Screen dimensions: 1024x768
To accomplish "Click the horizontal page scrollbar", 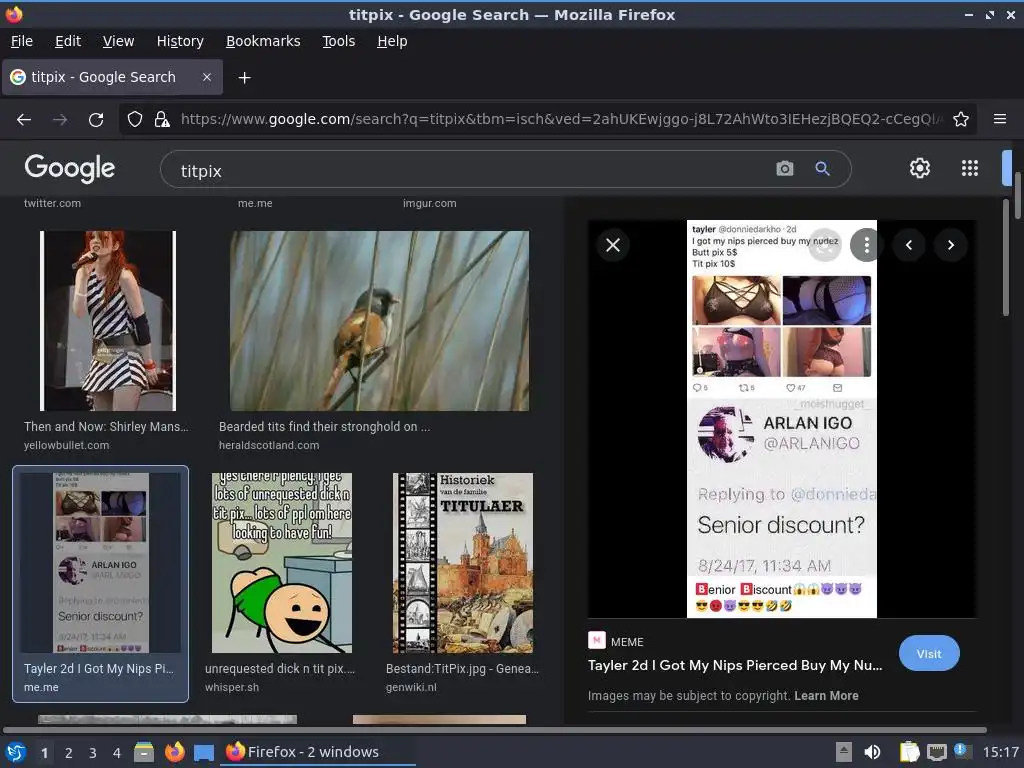I will (x=495, y=729).
